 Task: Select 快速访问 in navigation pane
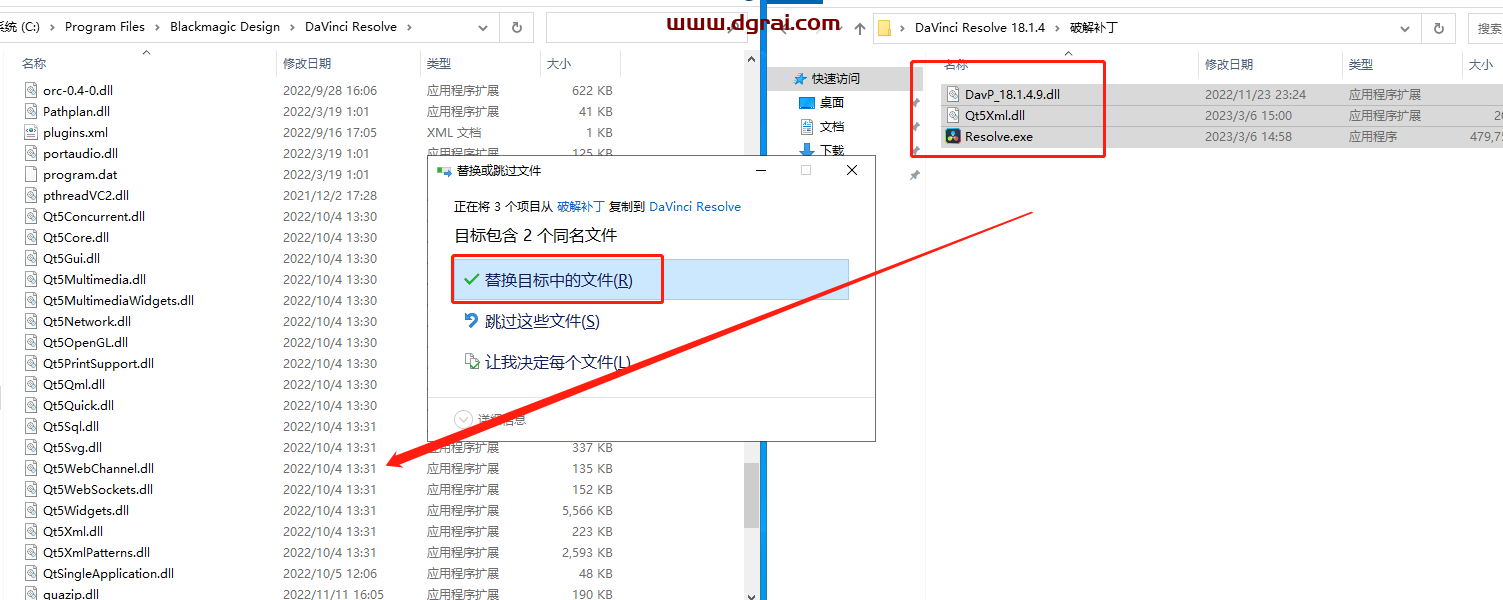pyautogui.click(x=836, y=78)
